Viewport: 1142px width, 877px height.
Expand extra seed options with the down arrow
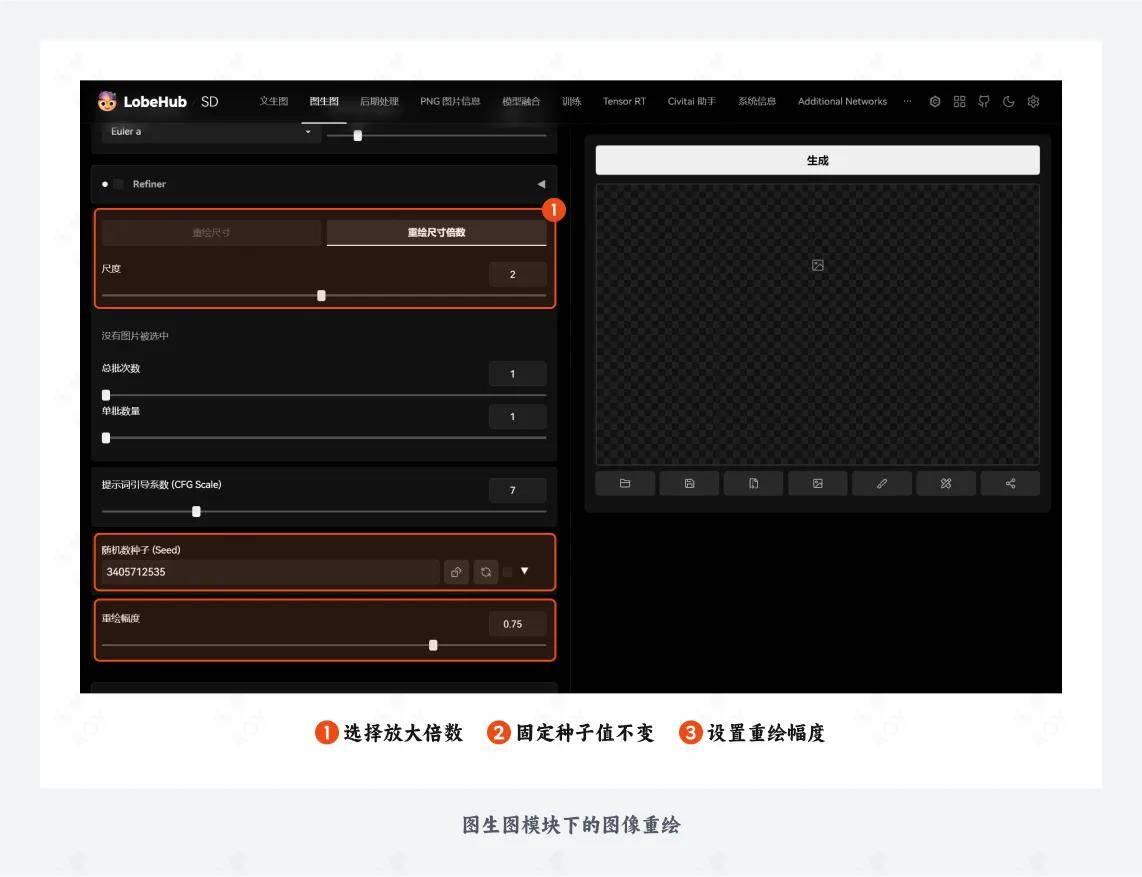click(x=524, y=571)
